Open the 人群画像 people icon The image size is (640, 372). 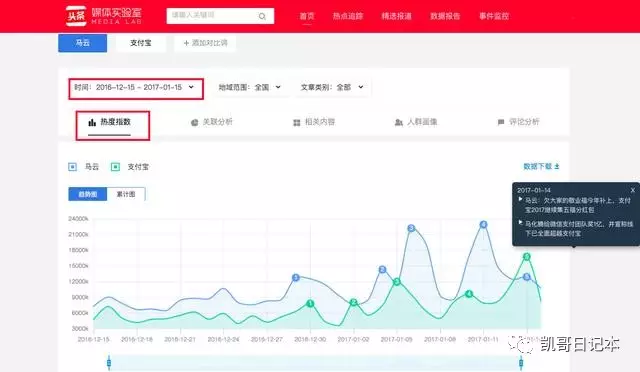(399, 123)
